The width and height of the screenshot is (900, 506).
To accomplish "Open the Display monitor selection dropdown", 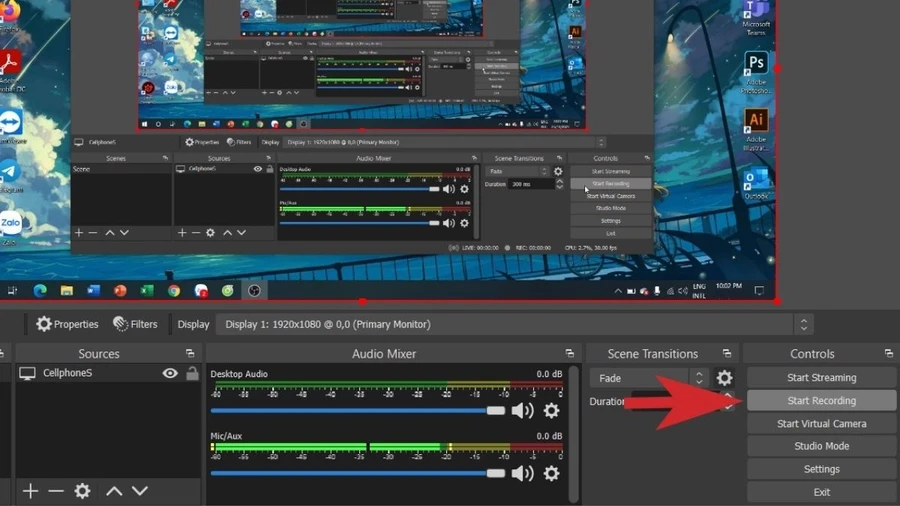I will click(x=514, y=325).
